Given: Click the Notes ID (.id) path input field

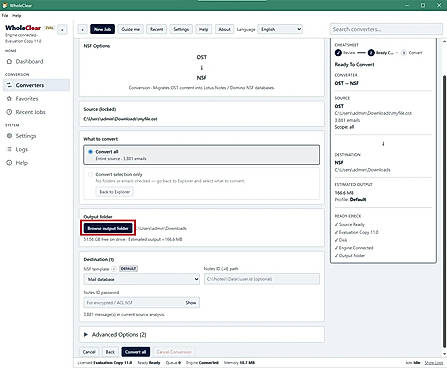Looking at the screenshot, I should (x=262, y=279).
